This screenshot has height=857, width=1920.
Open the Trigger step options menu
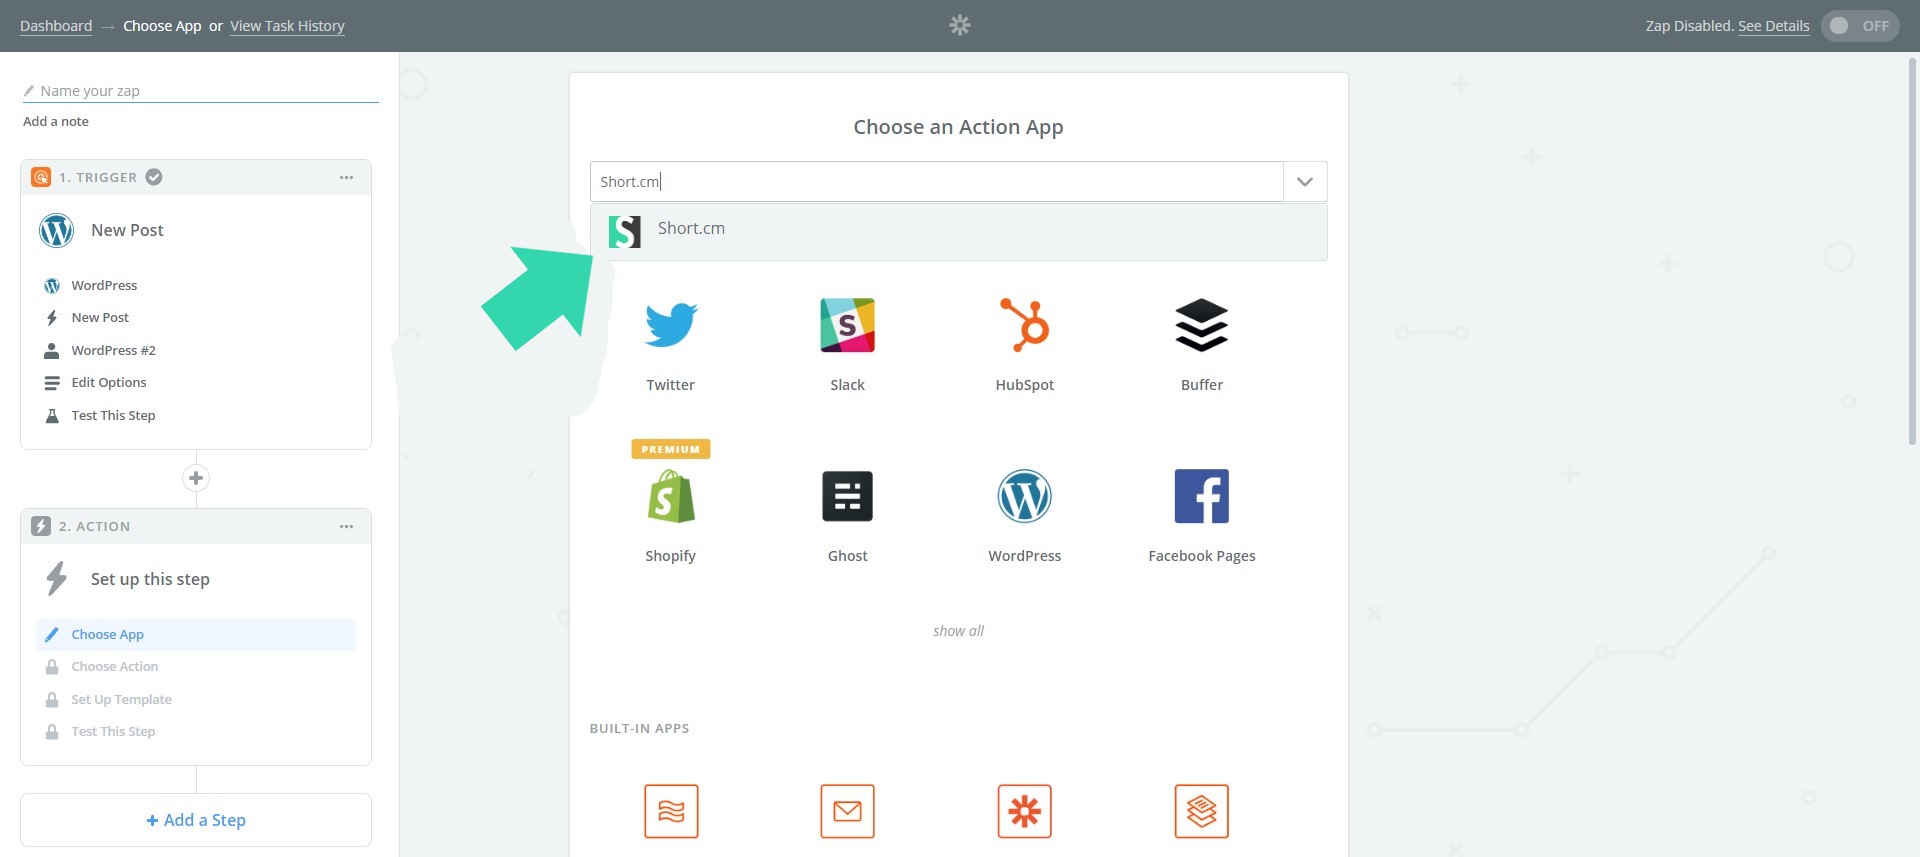[346, 178]
